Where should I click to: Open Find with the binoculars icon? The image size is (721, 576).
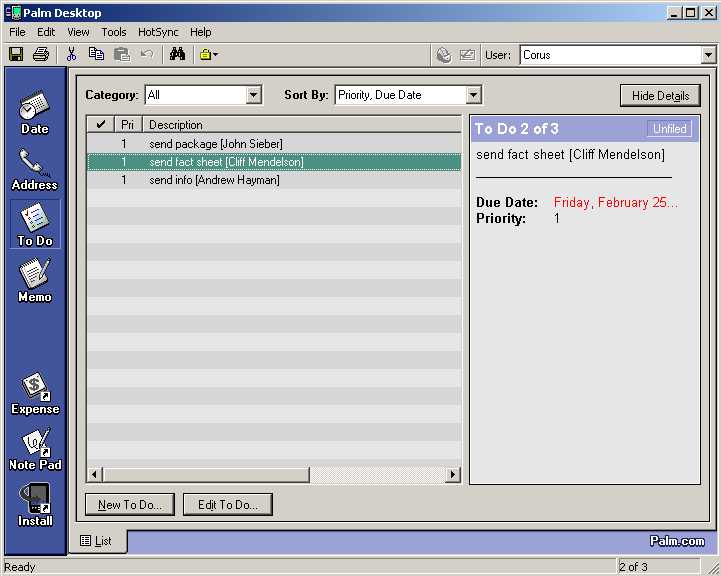pos(177,55)
